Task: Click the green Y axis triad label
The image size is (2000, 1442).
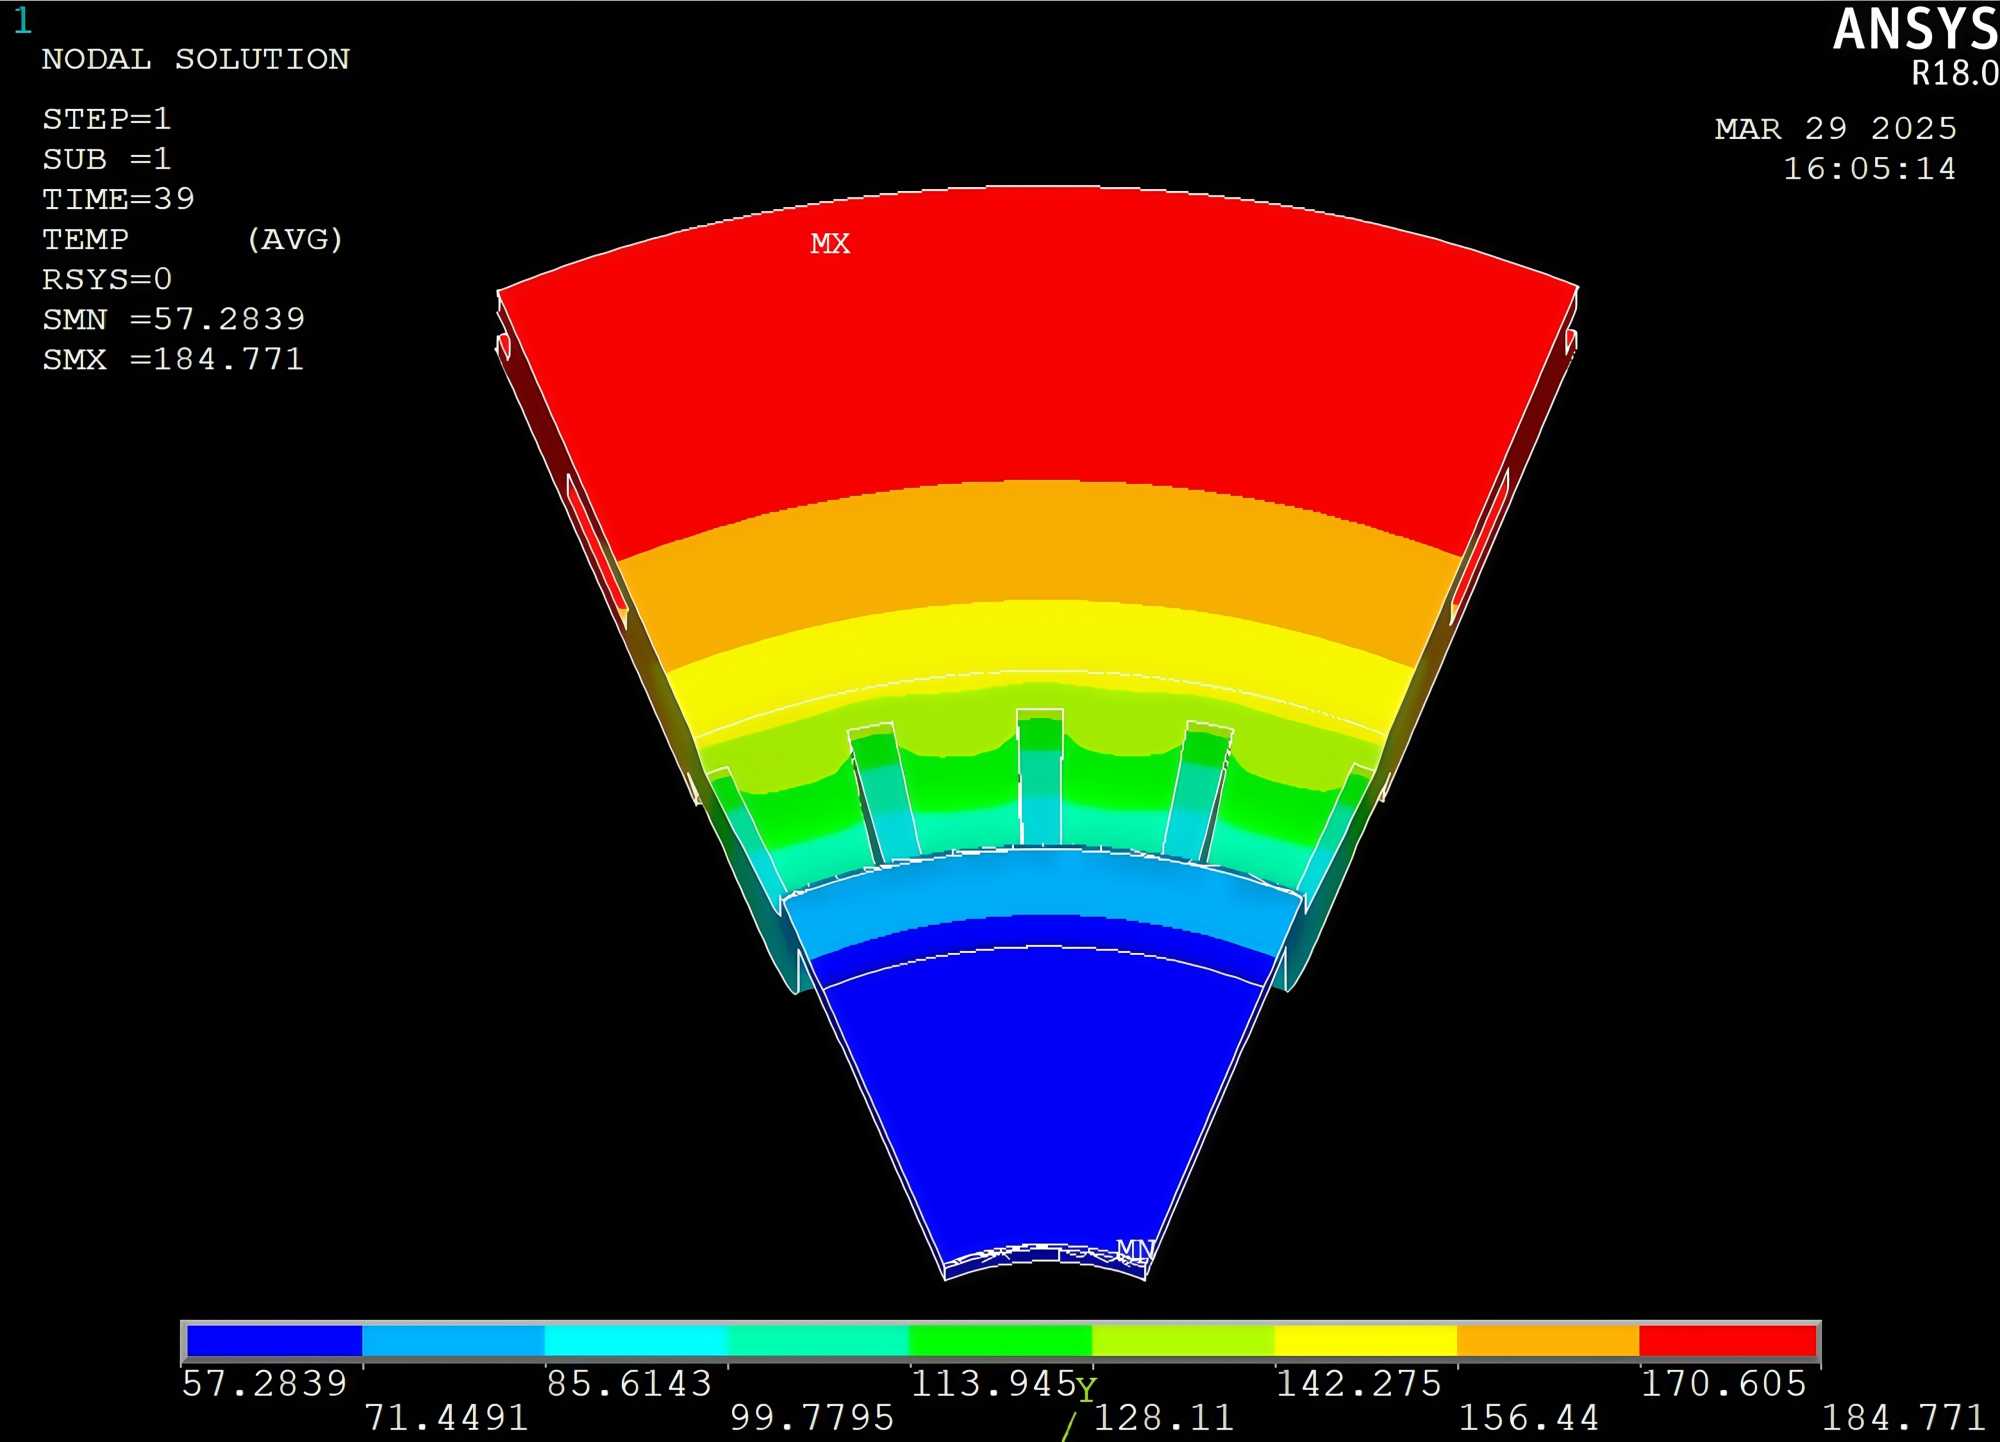Action: coord(1086,1389)
